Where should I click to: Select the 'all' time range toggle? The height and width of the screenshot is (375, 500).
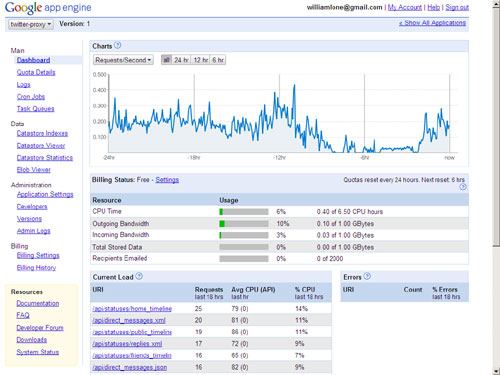click(166, 60)
